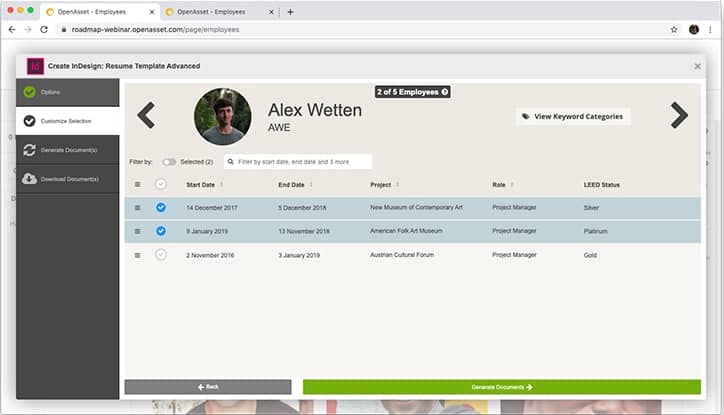Click the help icon in 2 of 5 Employees badge
The image size is (724, 415).
click(x=445, y=92)
